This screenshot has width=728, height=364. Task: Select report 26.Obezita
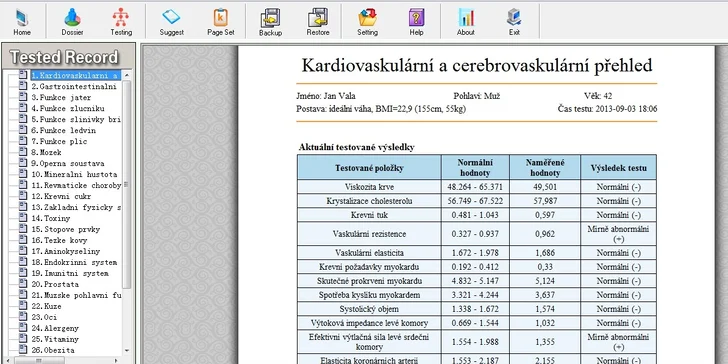[53, 350]
